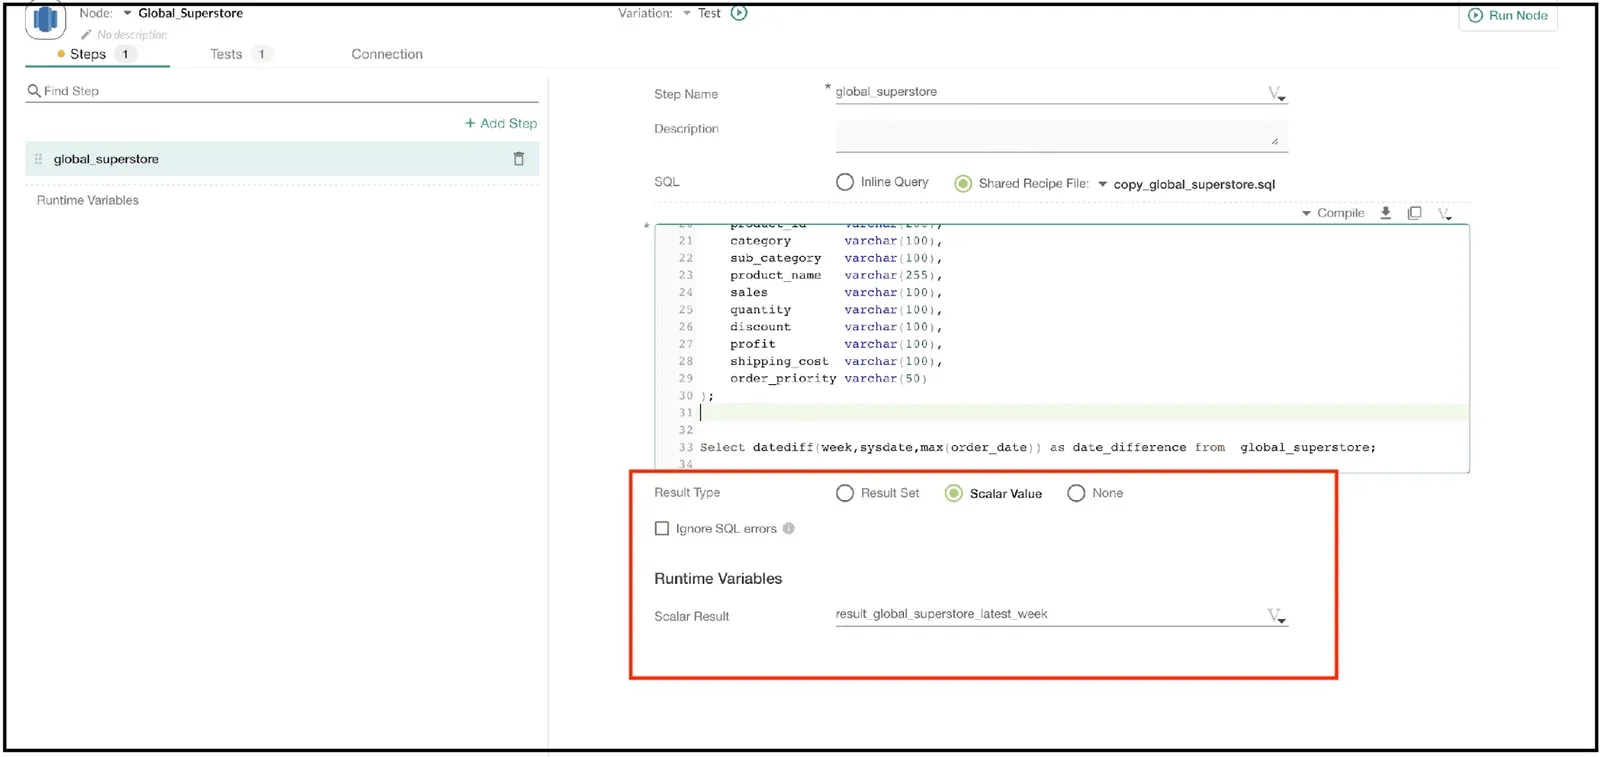Screen dimensions: 1600x757
Task: Set Result Type to None
Action: pos(1076,493)
